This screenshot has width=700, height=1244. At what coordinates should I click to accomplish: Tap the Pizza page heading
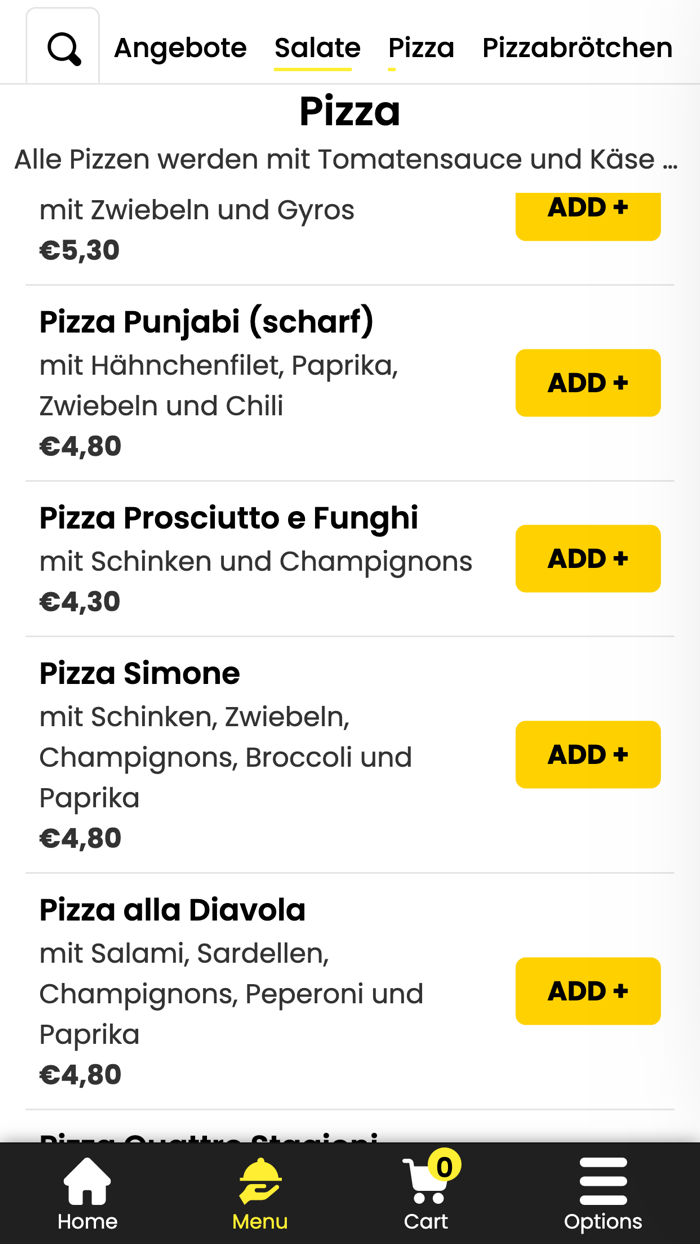(x=348, y=113)
